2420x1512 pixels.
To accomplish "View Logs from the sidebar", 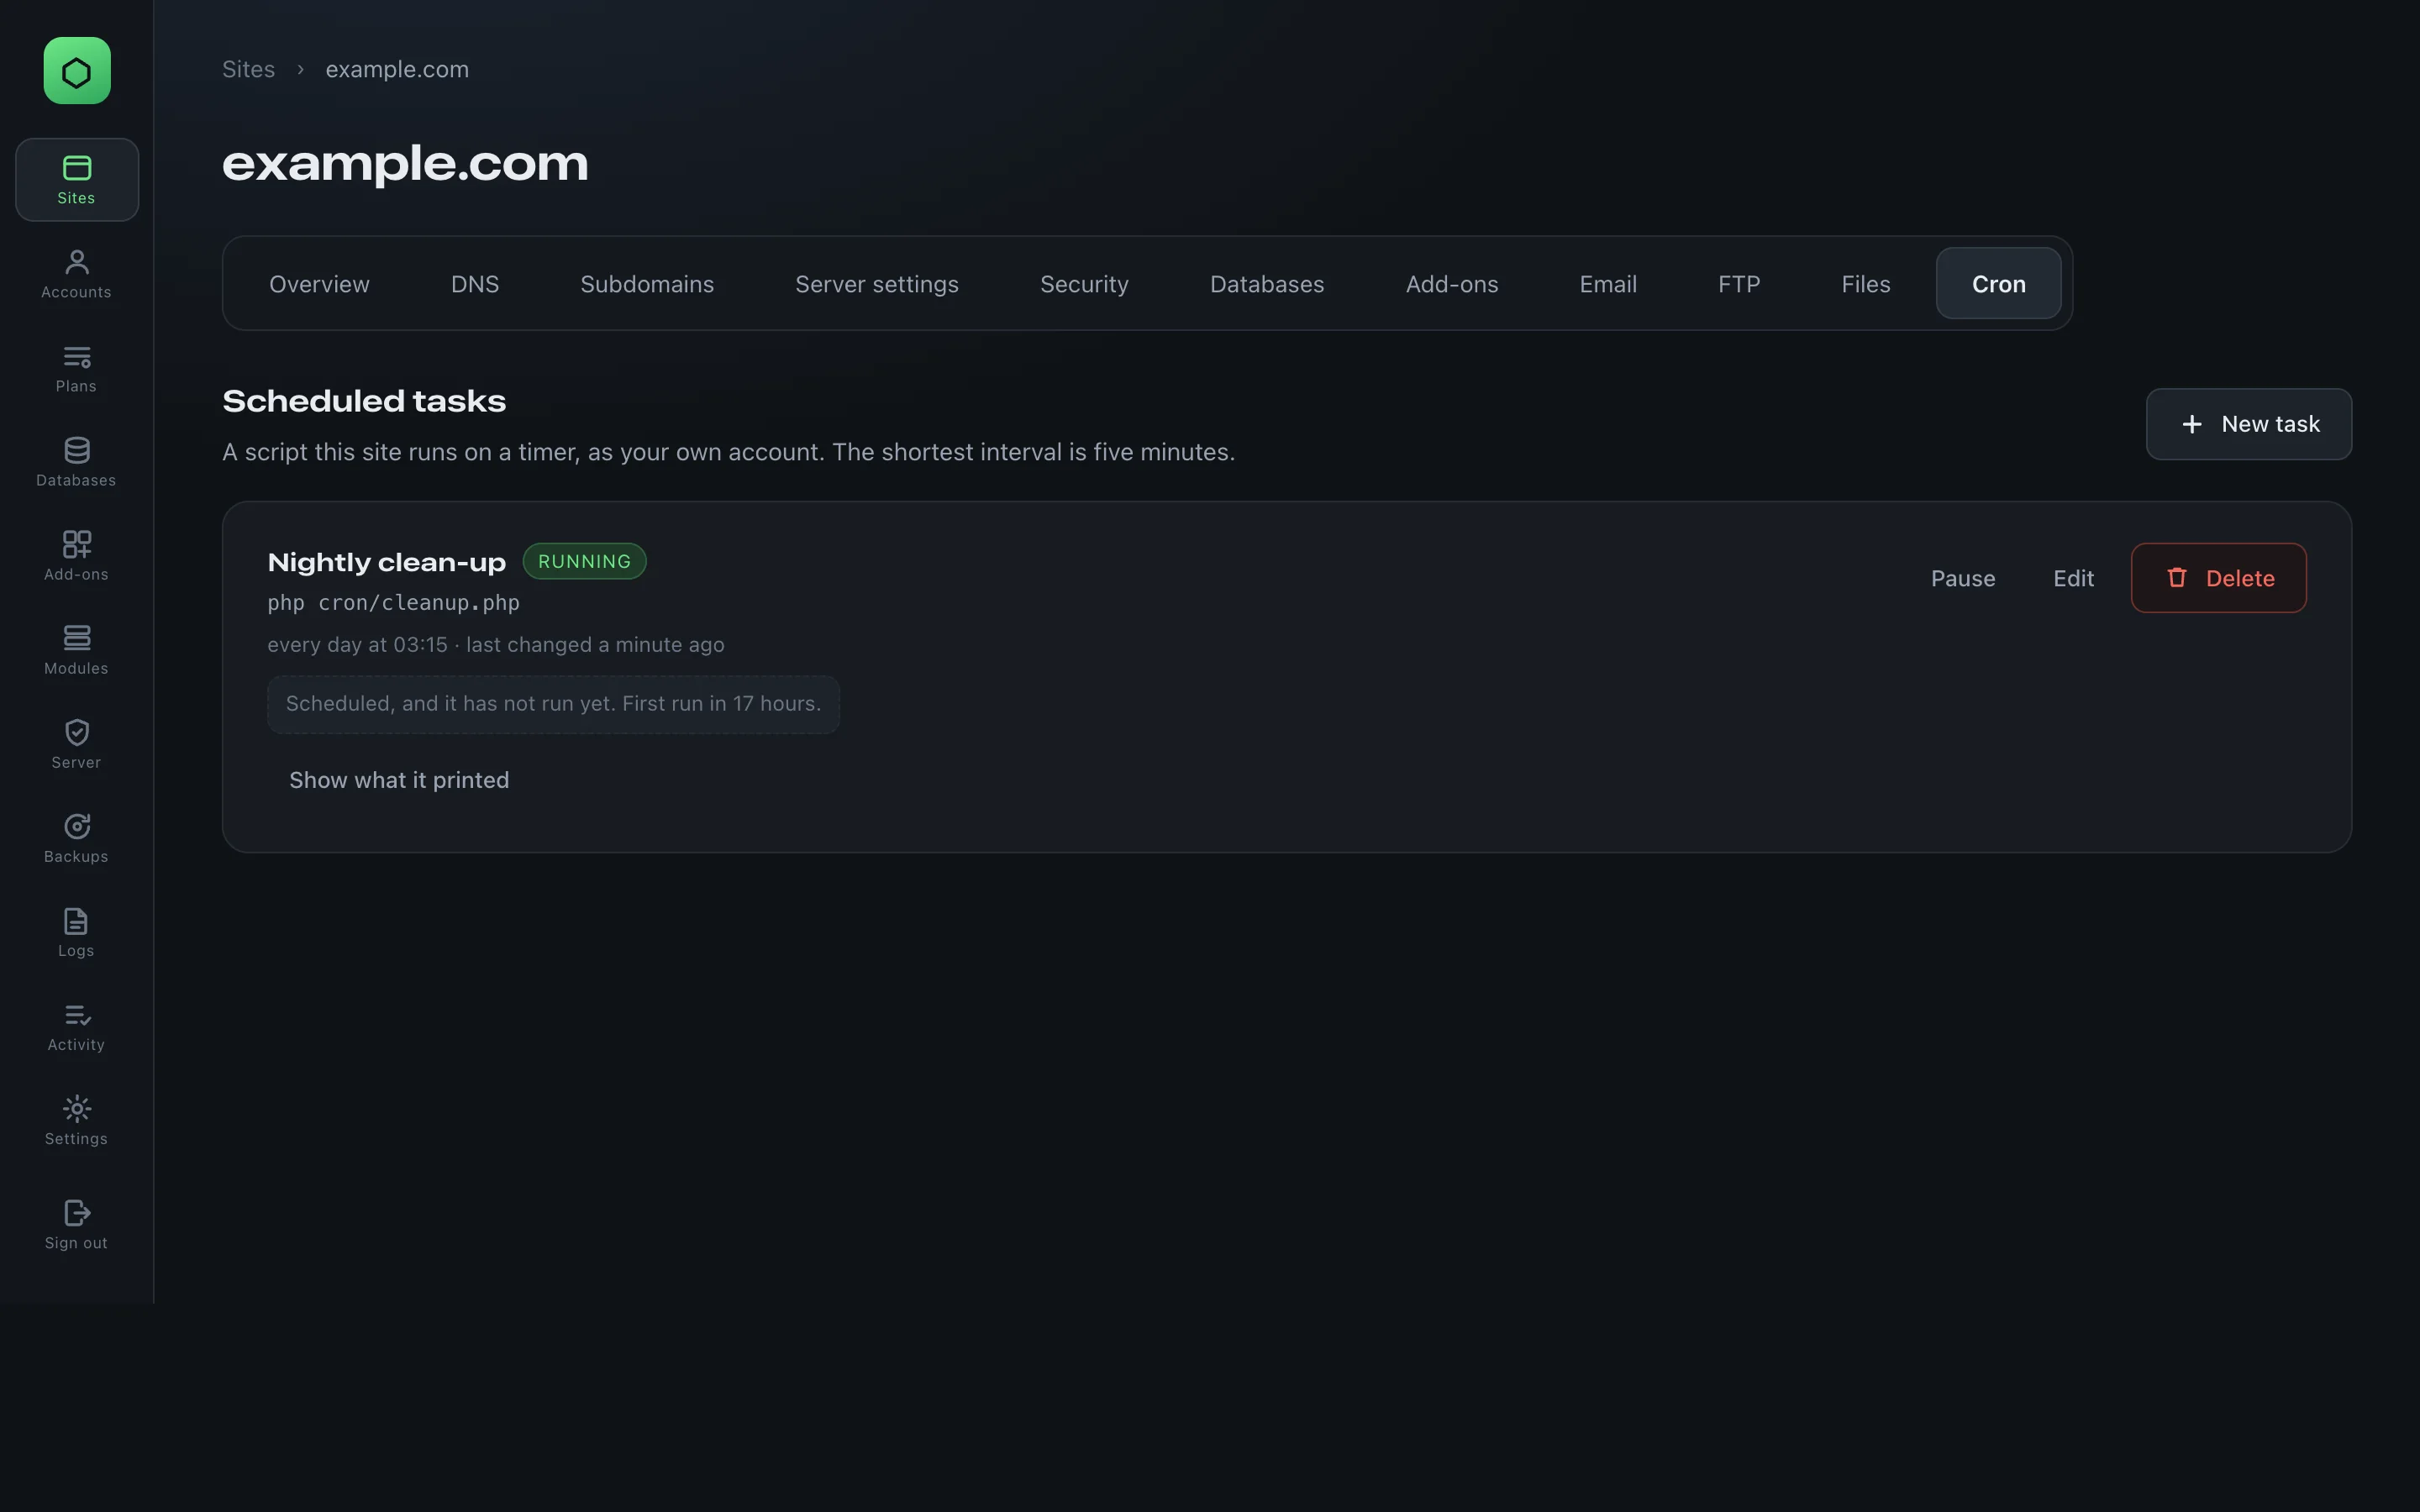I will coord(77,932).
